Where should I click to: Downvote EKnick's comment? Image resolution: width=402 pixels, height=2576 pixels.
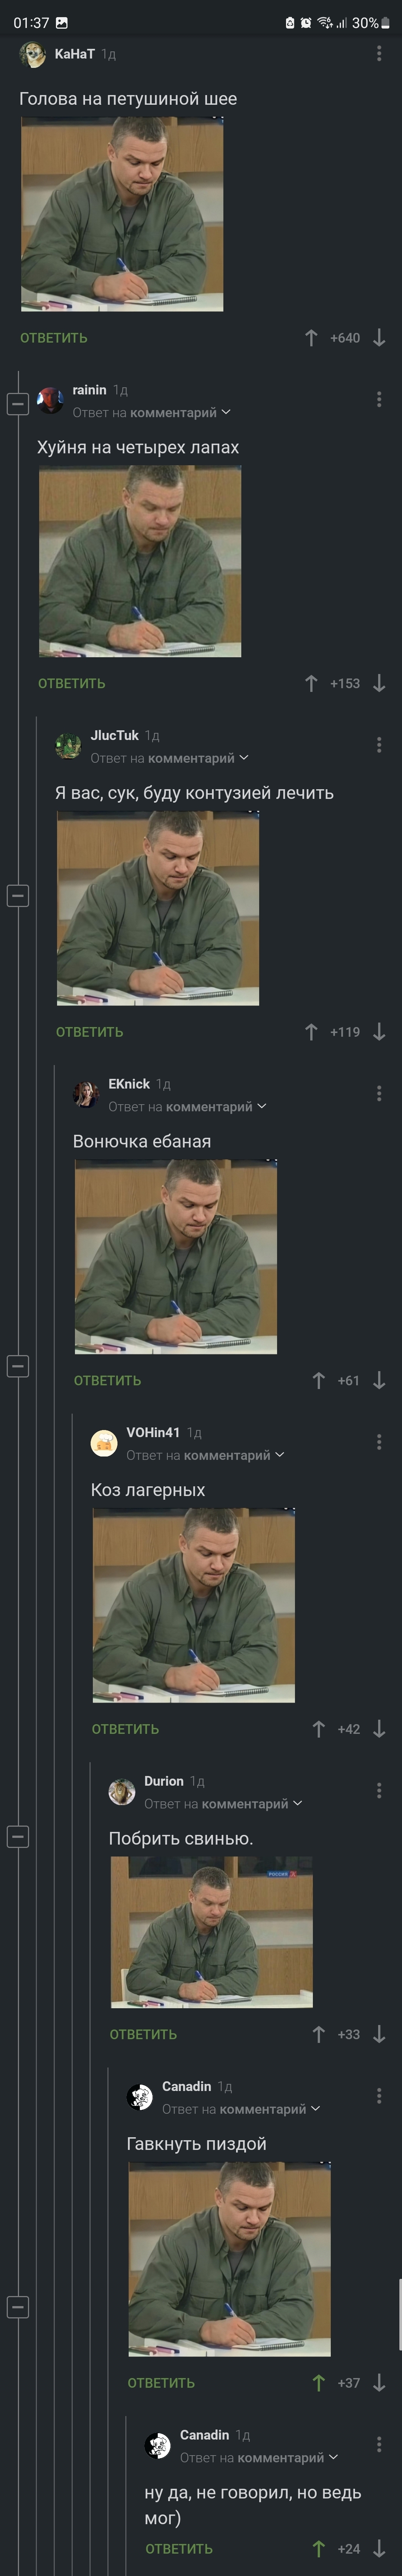click(x=379, y=1380)
